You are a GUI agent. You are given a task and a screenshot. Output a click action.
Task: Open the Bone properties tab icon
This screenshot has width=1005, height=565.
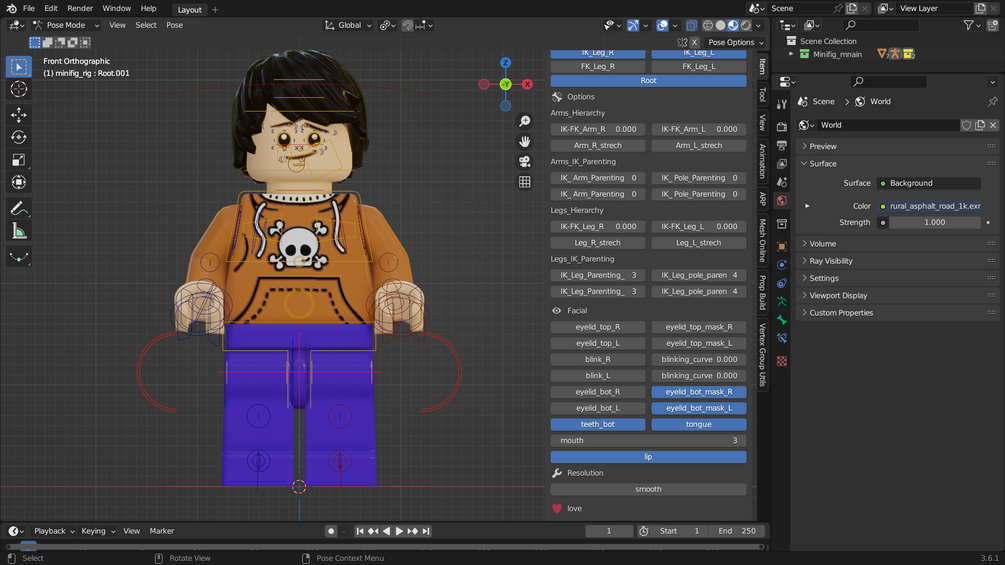pyautogui.click(x=782, y=320)
